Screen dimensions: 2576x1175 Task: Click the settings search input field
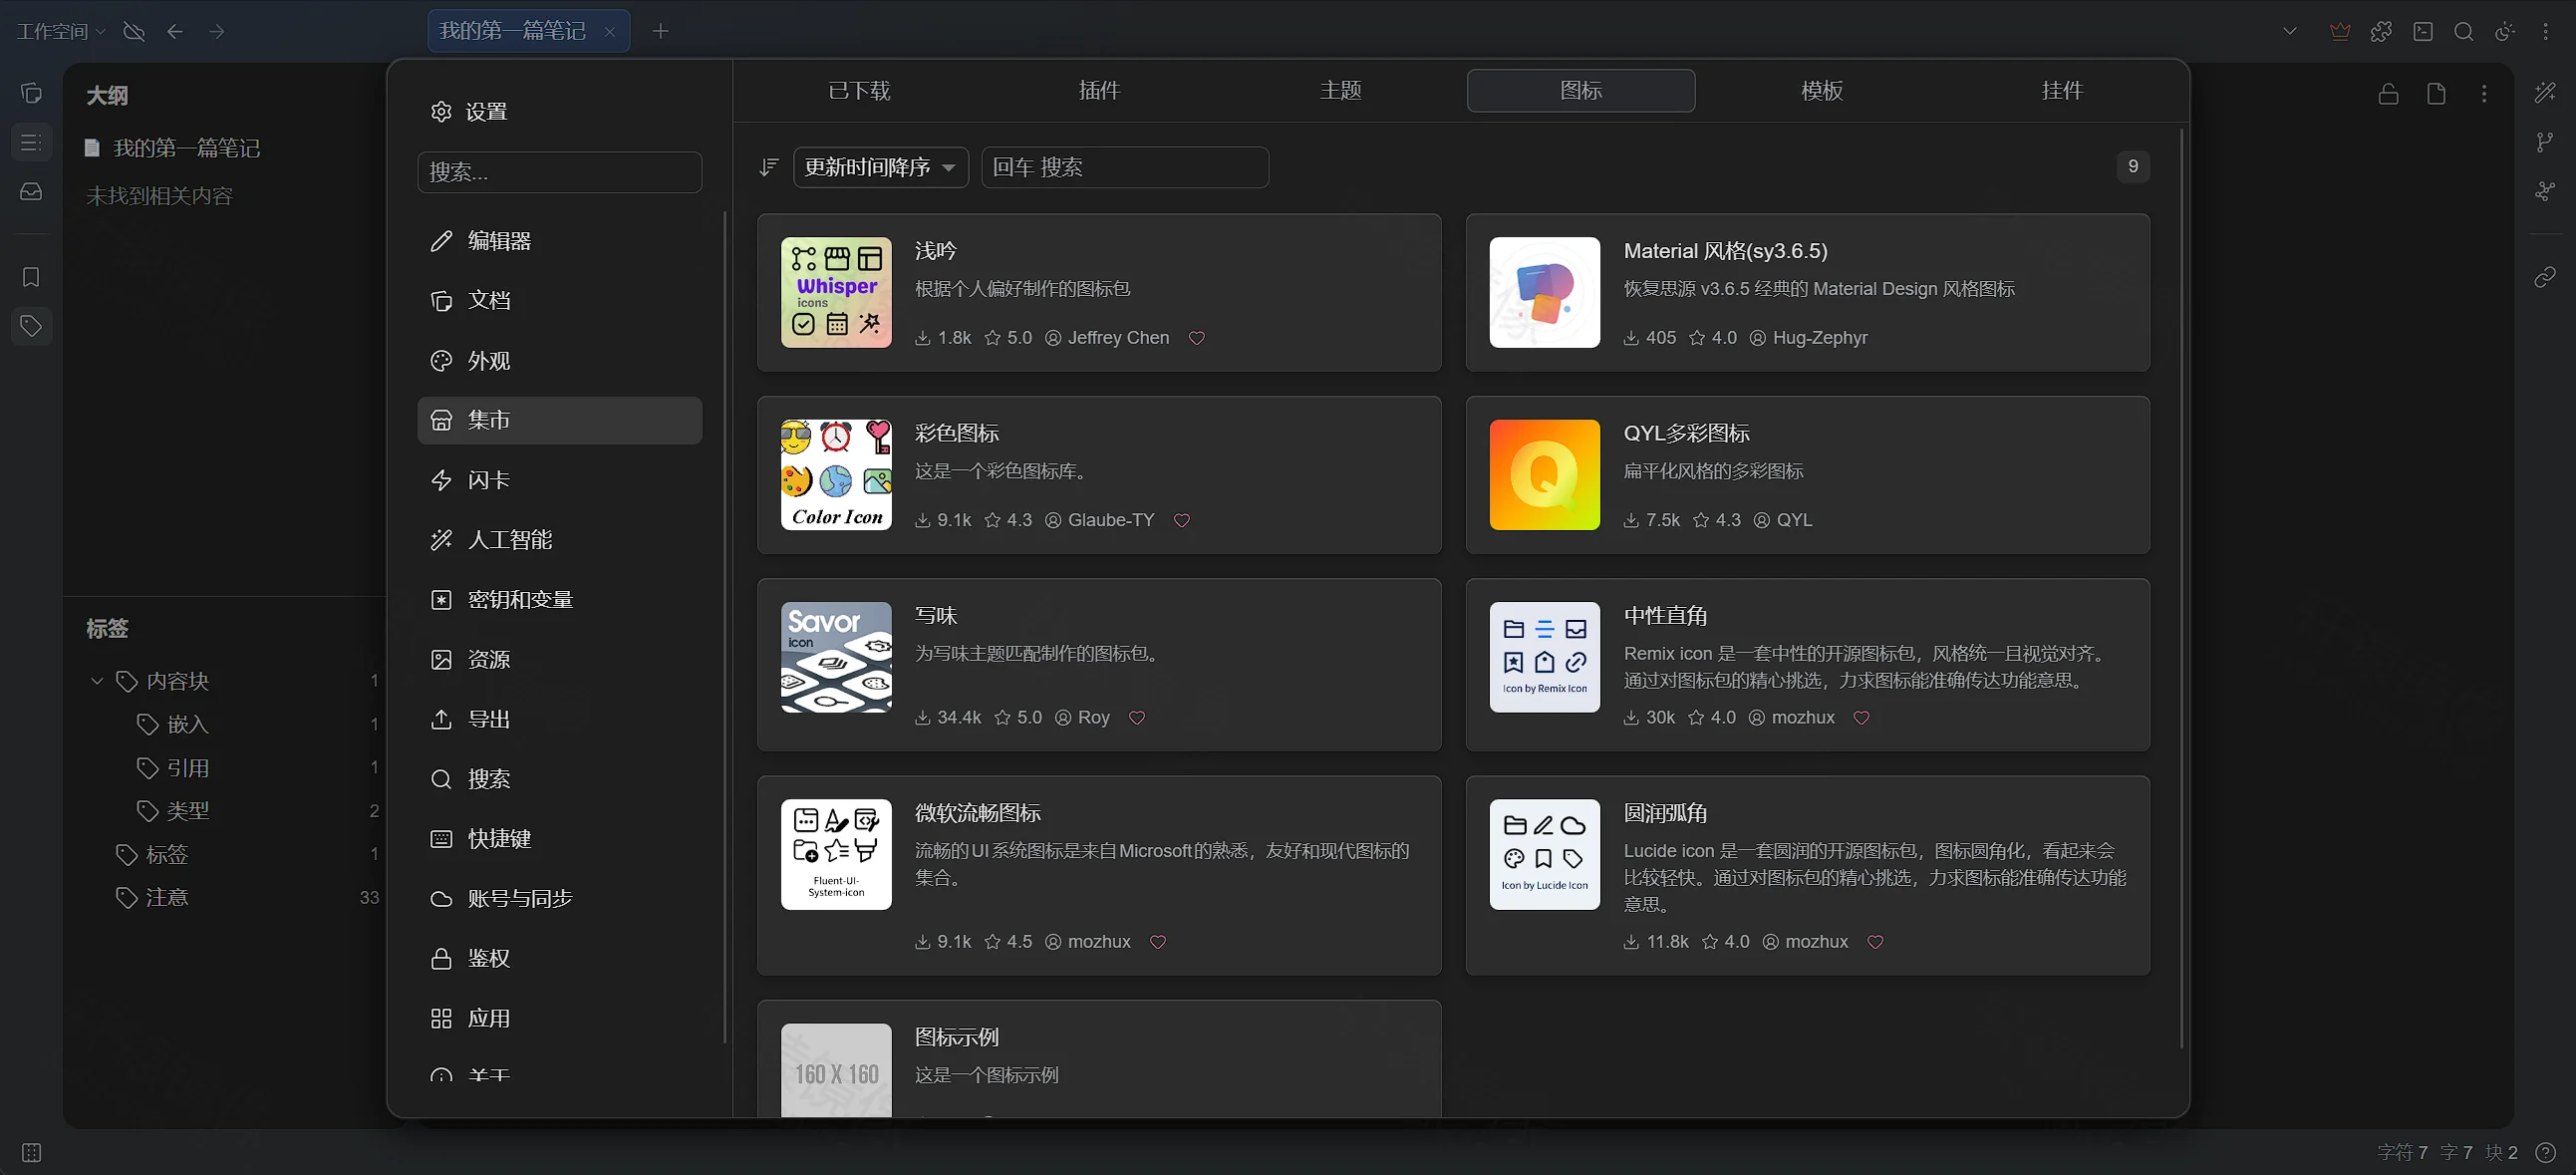559,172
